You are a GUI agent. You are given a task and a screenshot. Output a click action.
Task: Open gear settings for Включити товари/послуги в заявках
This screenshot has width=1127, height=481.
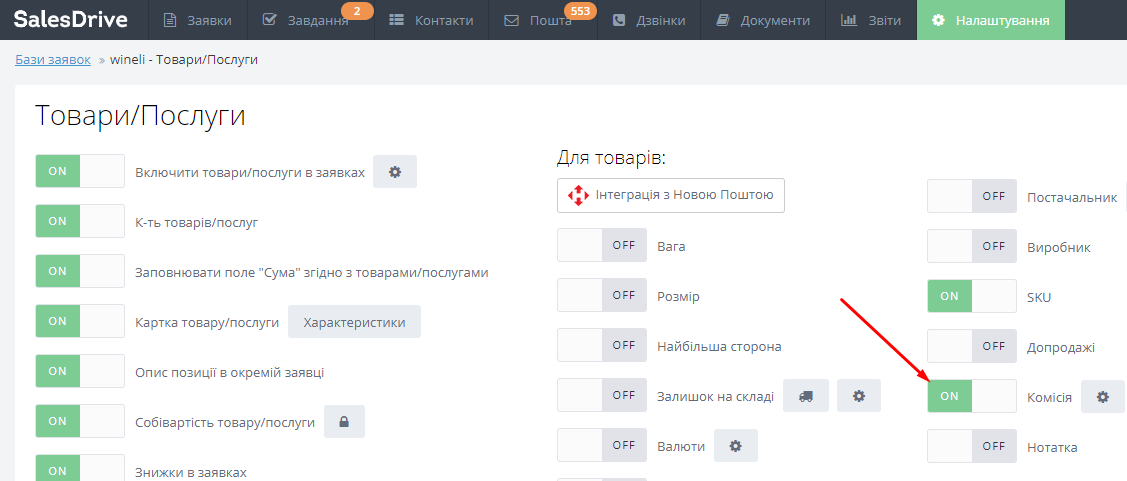394,172
